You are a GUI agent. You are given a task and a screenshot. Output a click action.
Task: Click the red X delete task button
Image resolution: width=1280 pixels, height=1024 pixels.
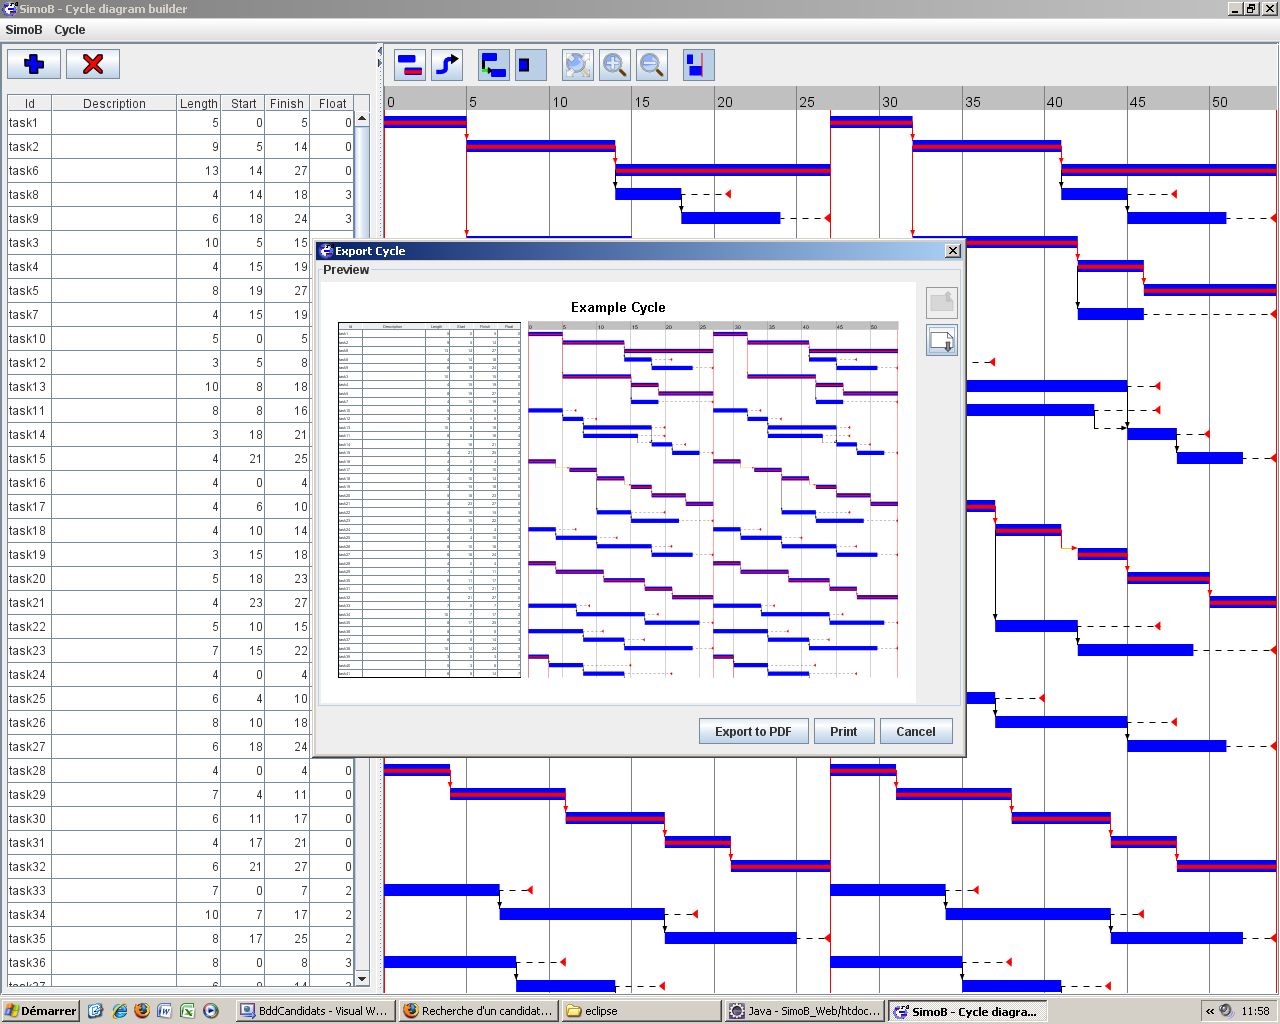coord(93,64)
